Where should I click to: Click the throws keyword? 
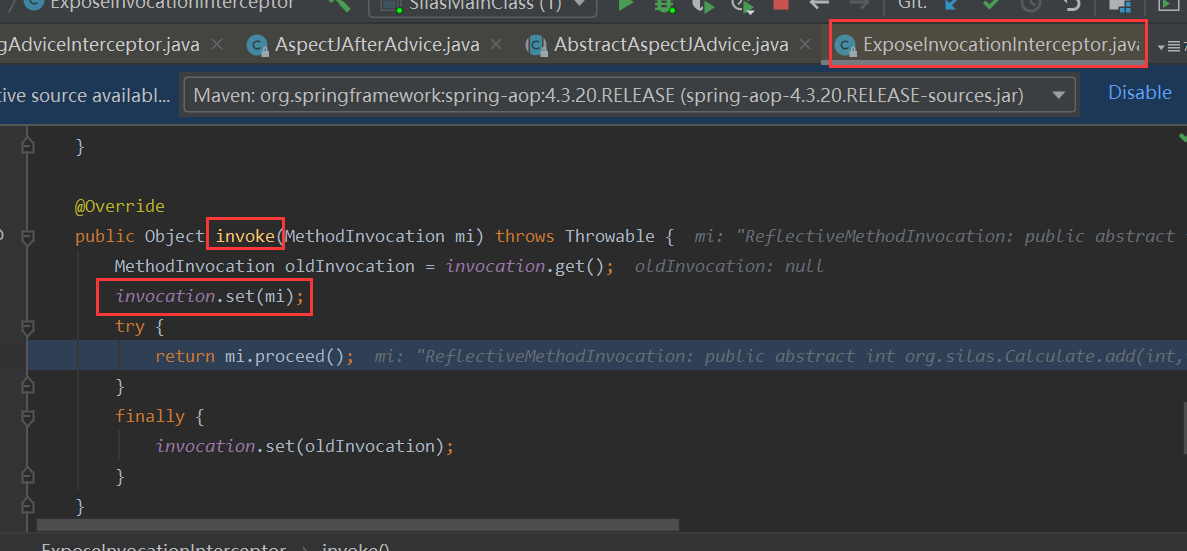tap(525, 236)
